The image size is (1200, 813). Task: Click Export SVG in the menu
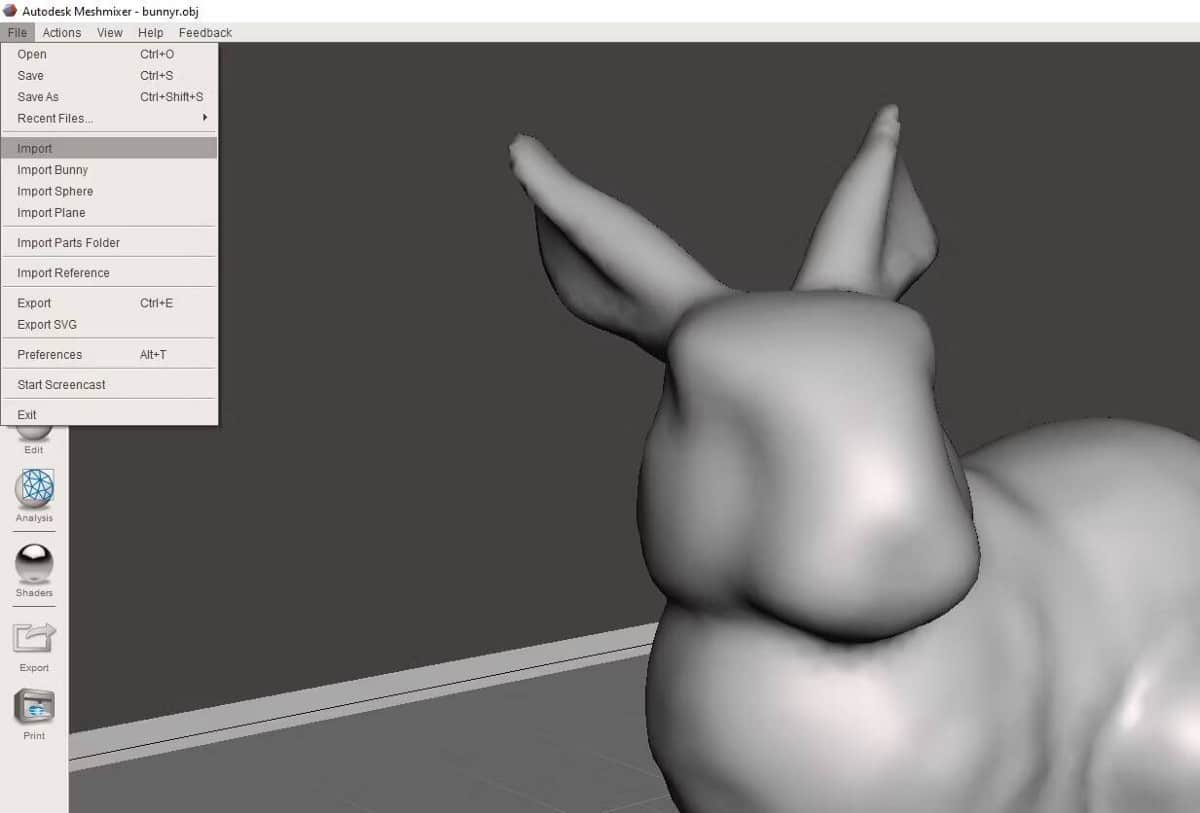tap(109, 324)
